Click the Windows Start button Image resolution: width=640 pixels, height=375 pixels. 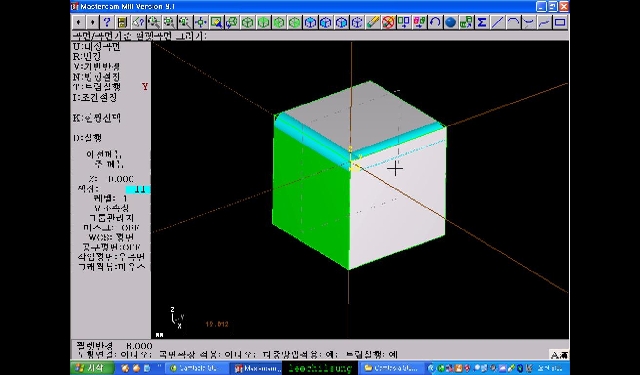click(90, 368)
